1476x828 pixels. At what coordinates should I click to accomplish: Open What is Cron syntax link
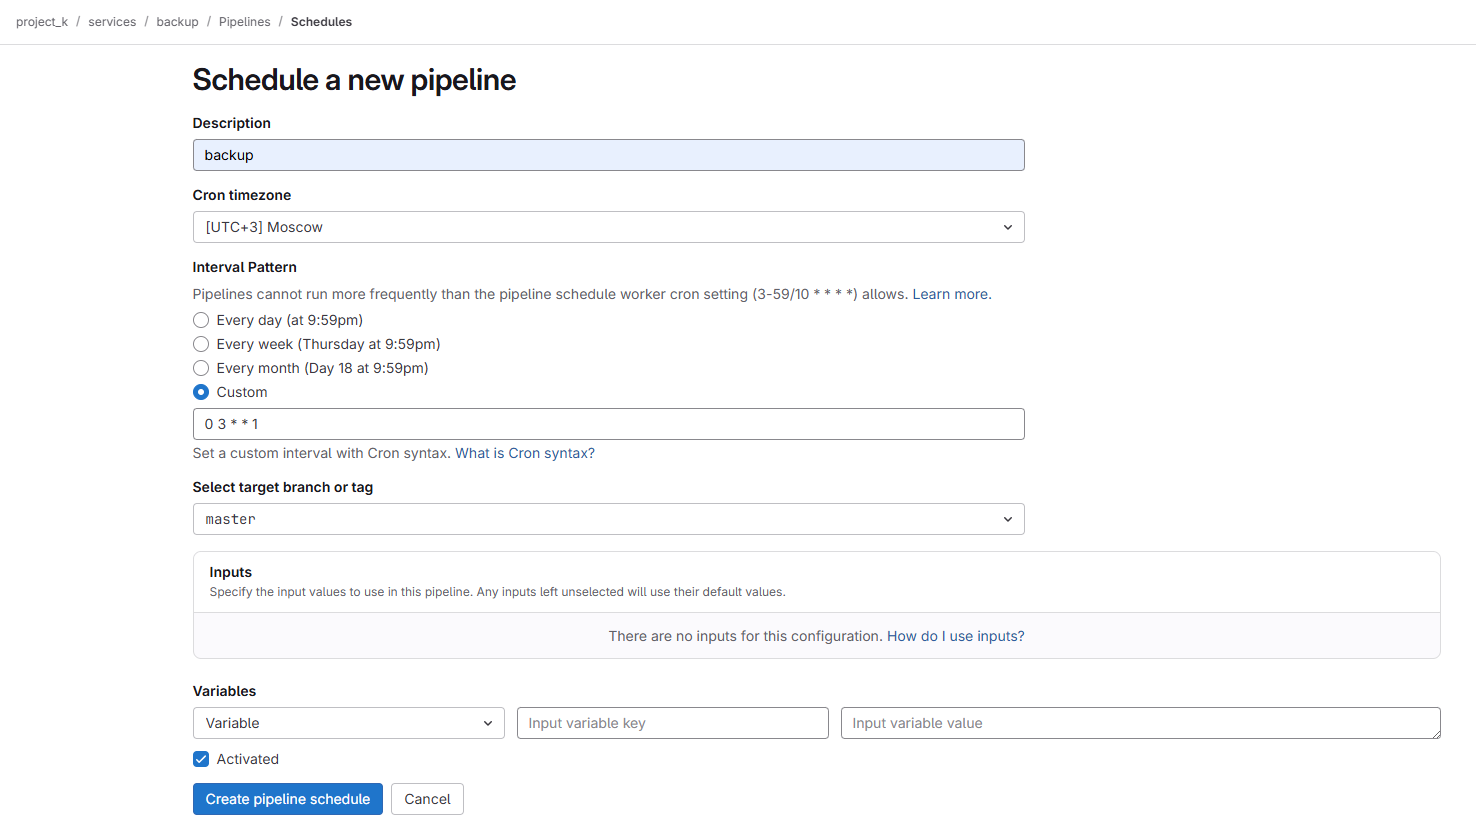pos(525,453)
